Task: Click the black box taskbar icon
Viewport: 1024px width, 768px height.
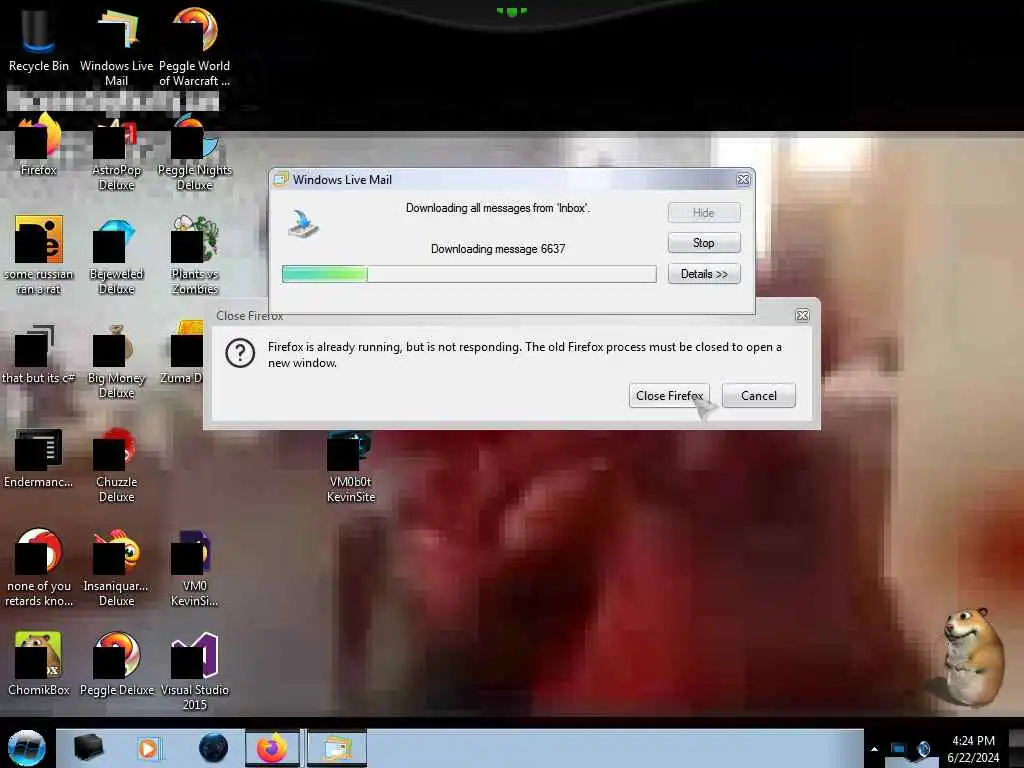Action: (88, 748)
